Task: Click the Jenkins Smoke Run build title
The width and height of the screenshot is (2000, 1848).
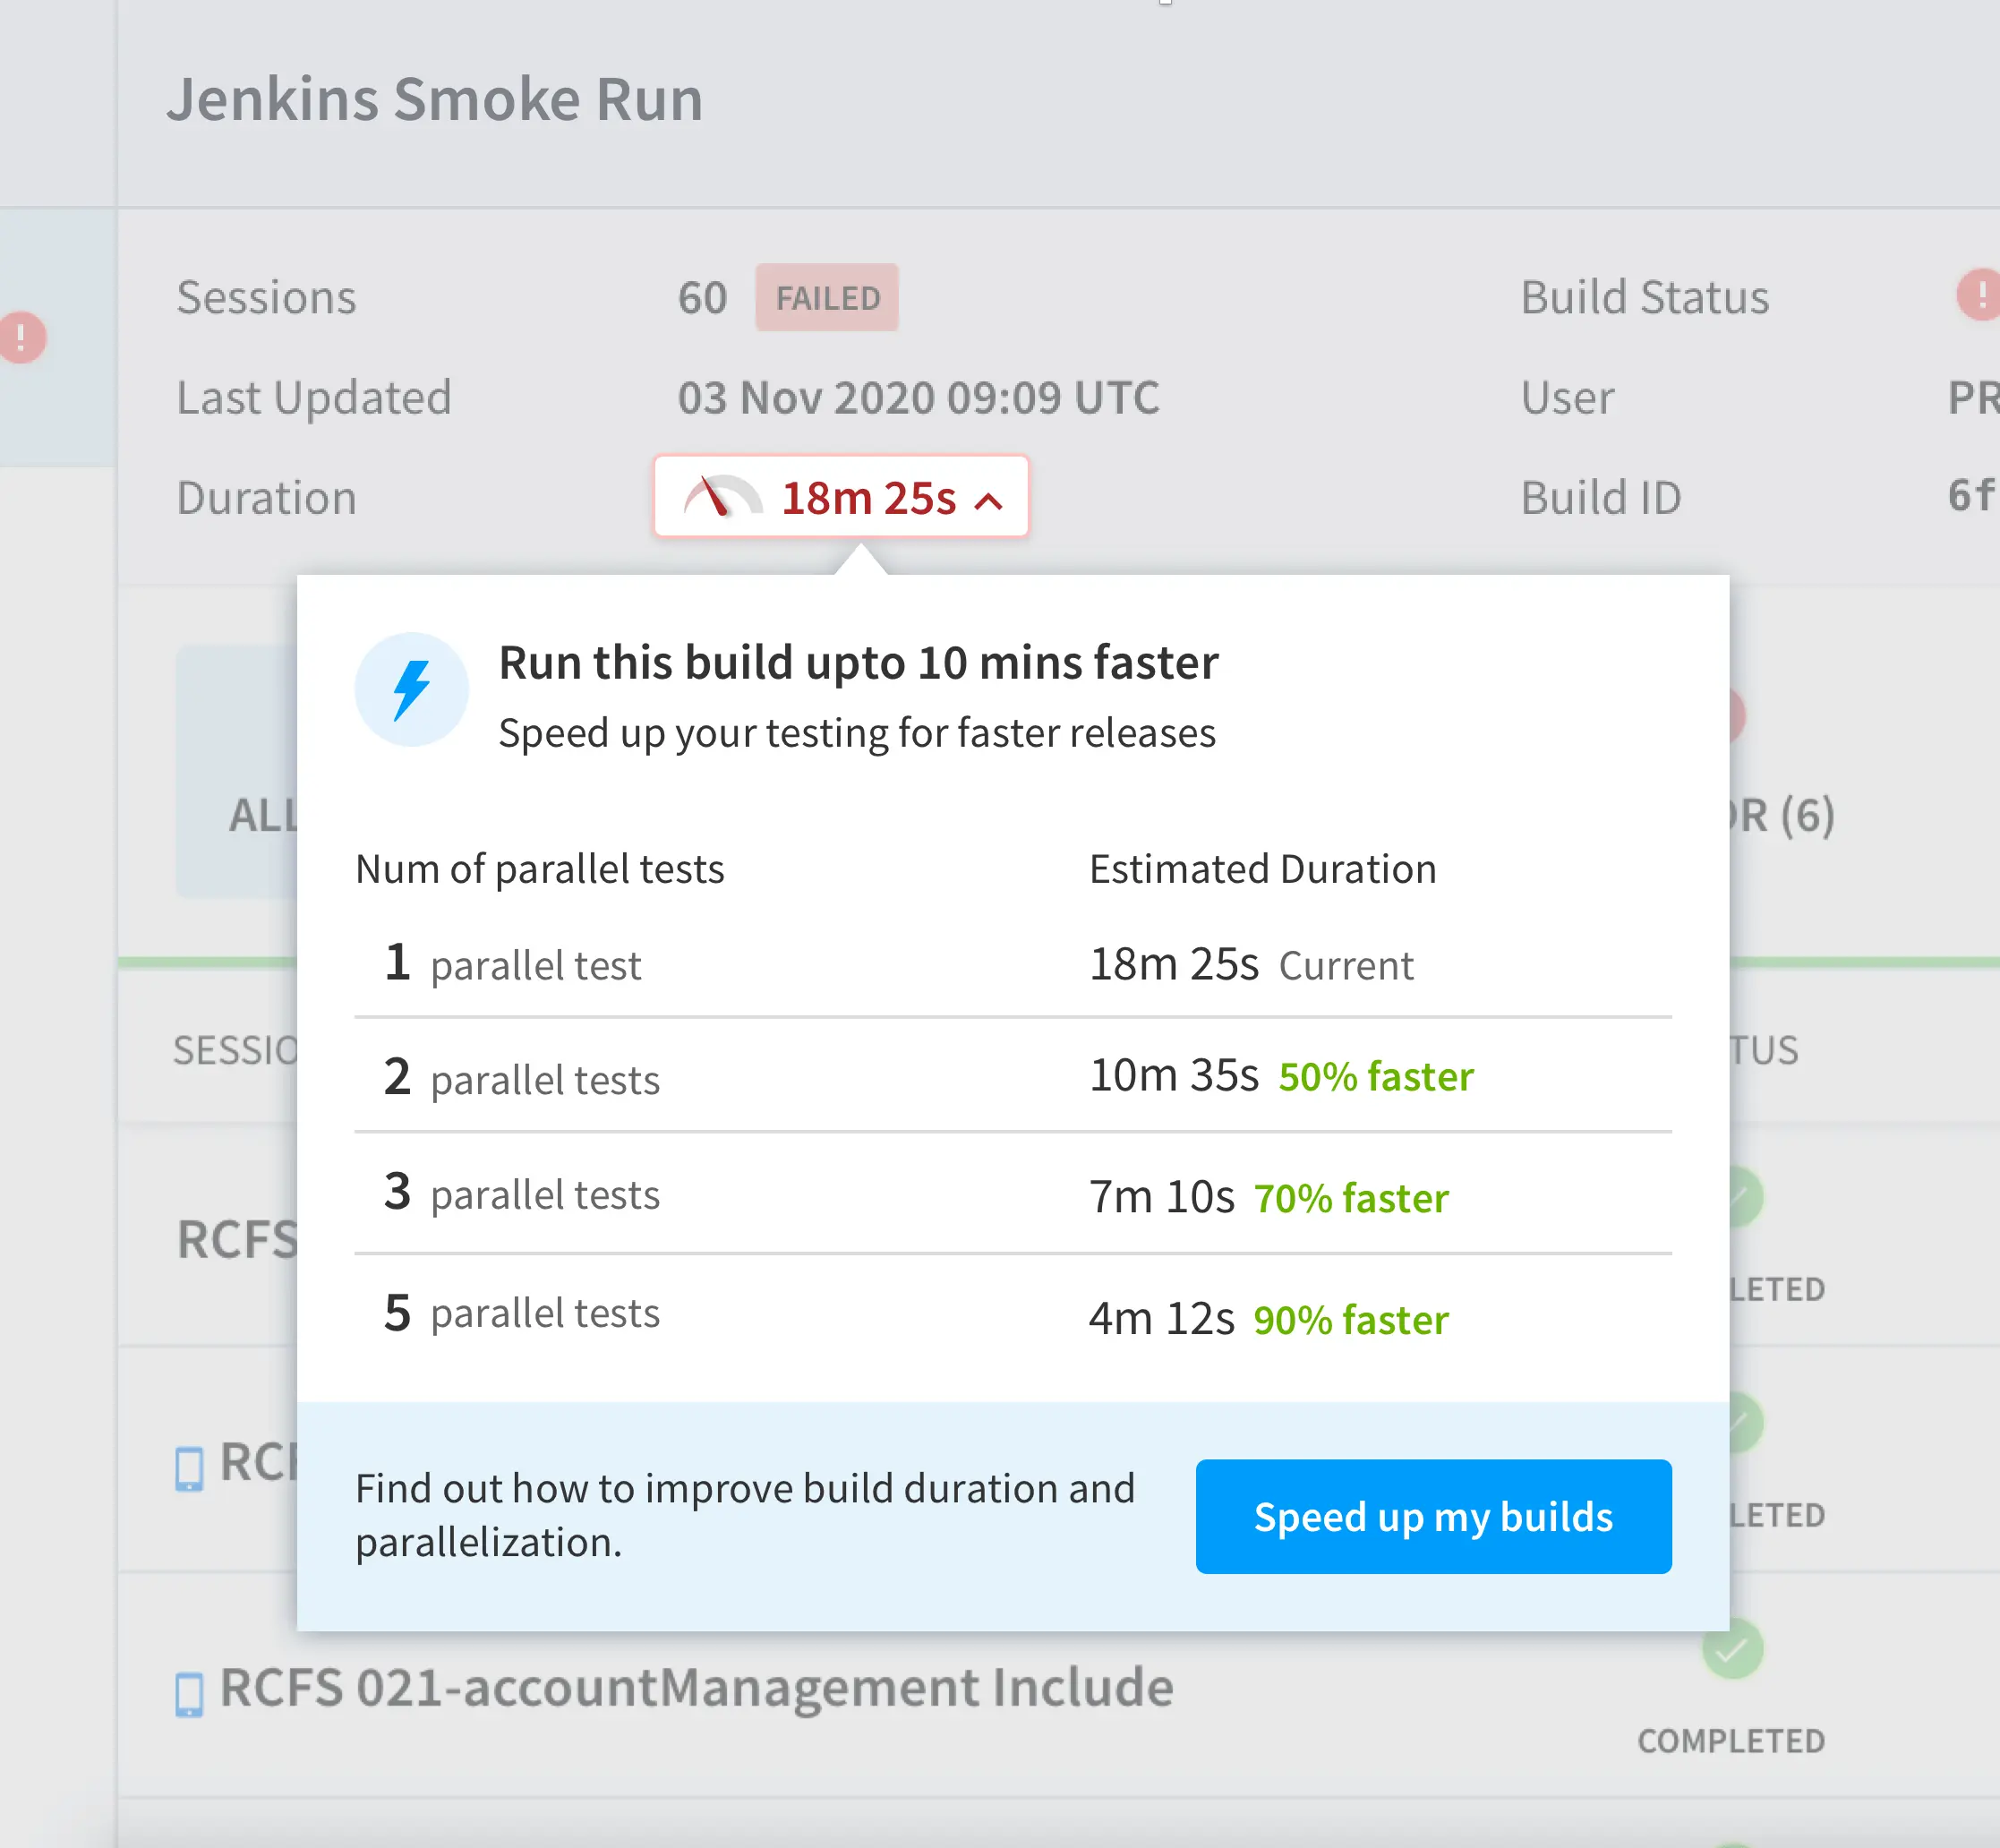Action: coord(435,100)
